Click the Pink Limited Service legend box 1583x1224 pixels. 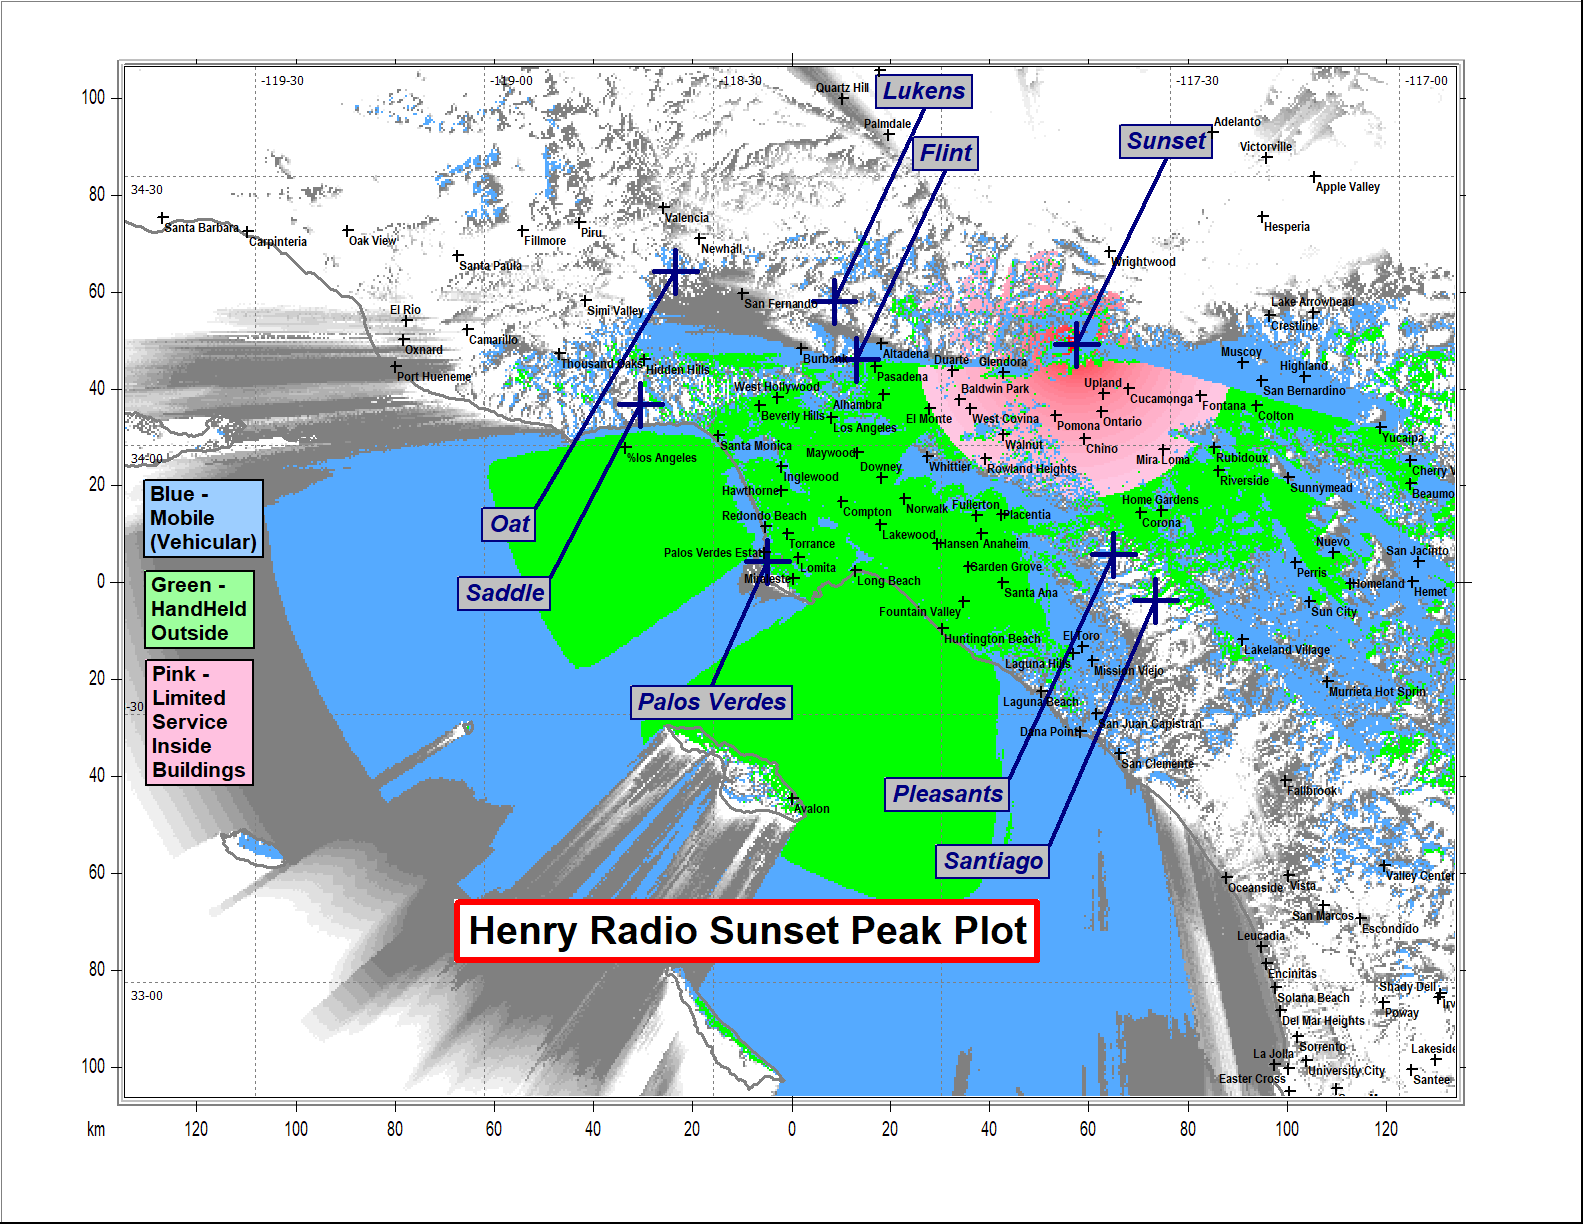199,722
